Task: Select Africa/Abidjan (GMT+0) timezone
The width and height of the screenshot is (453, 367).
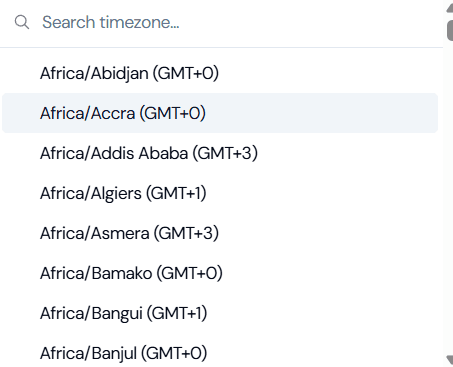Action: [x=220, y=73]
